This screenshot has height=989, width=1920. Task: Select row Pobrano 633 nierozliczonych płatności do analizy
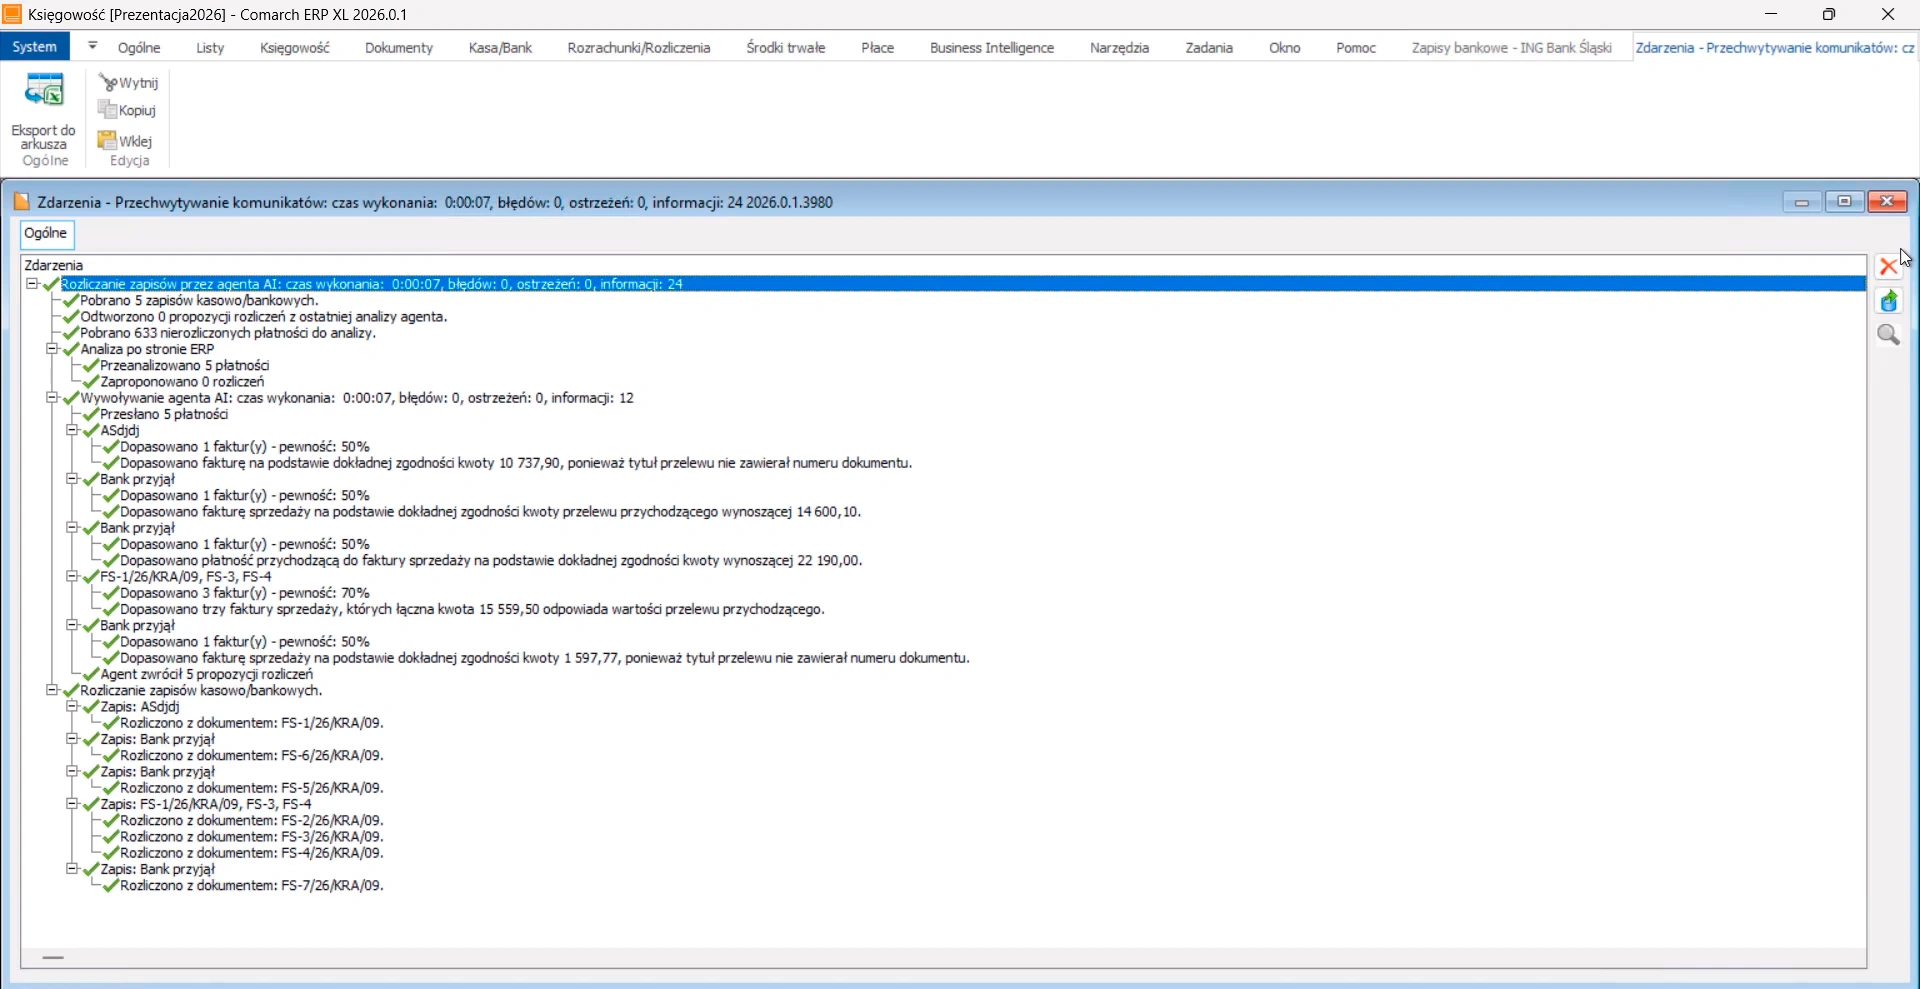click(228, 333)
